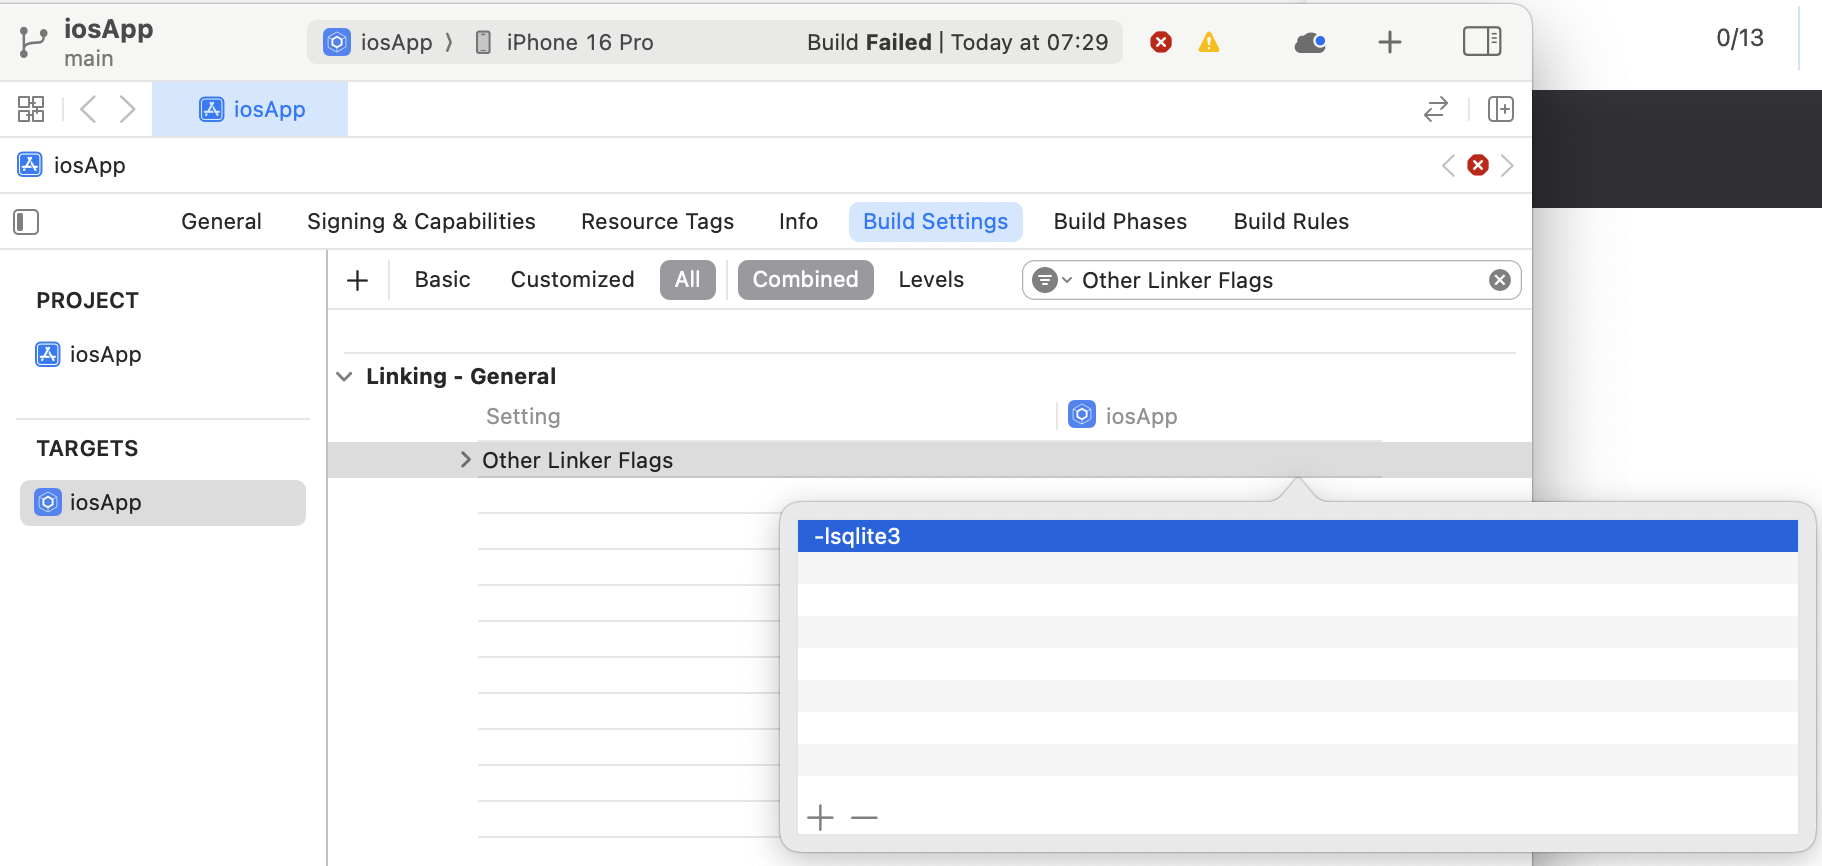Expand the Other Linker Flags row

[465, 459]
